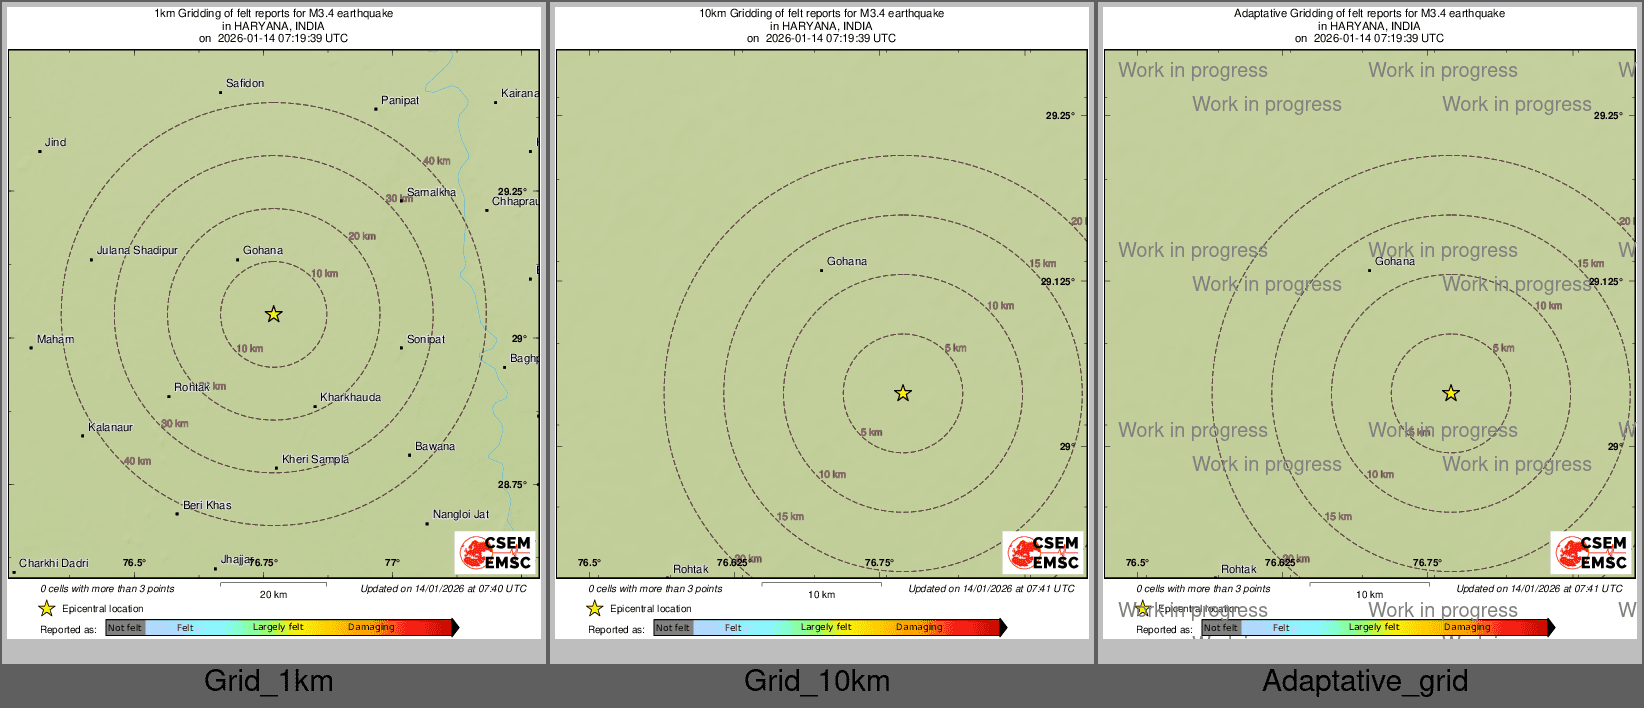Click the '28.75°' latitude label on 1km map
Screen dimensions: 1644x708
pos(512,485)
